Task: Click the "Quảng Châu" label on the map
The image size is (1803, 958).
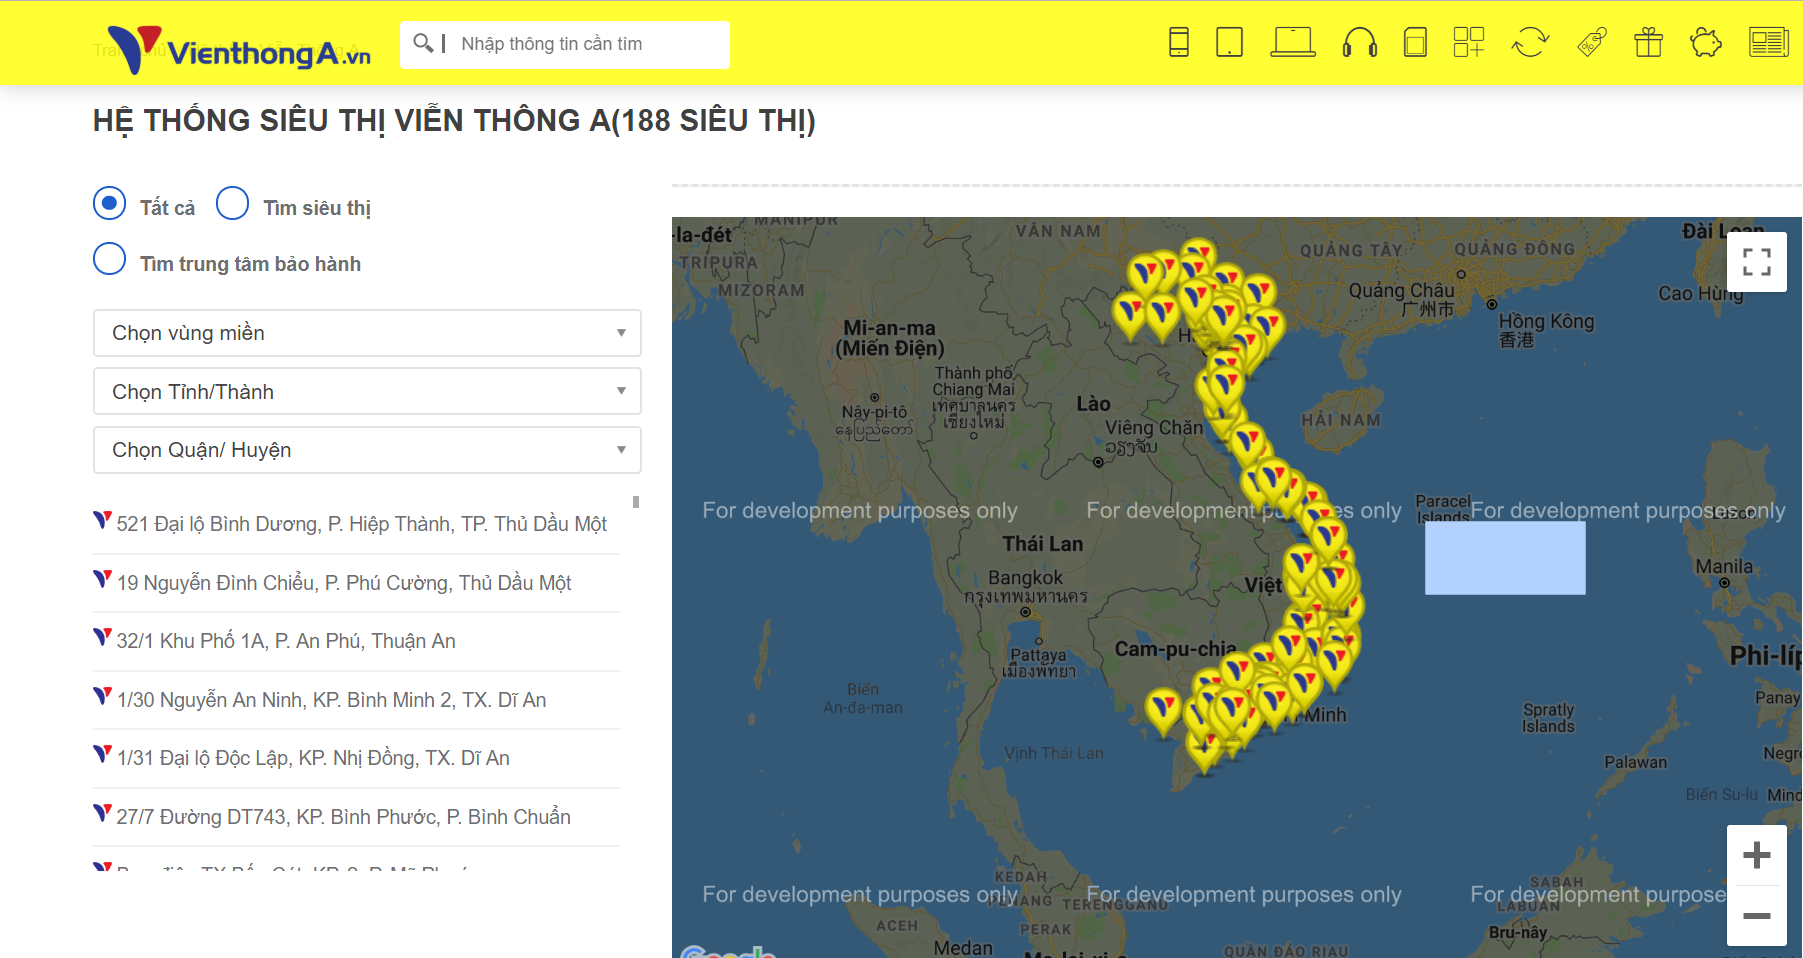Action: tap(1401, 290)
